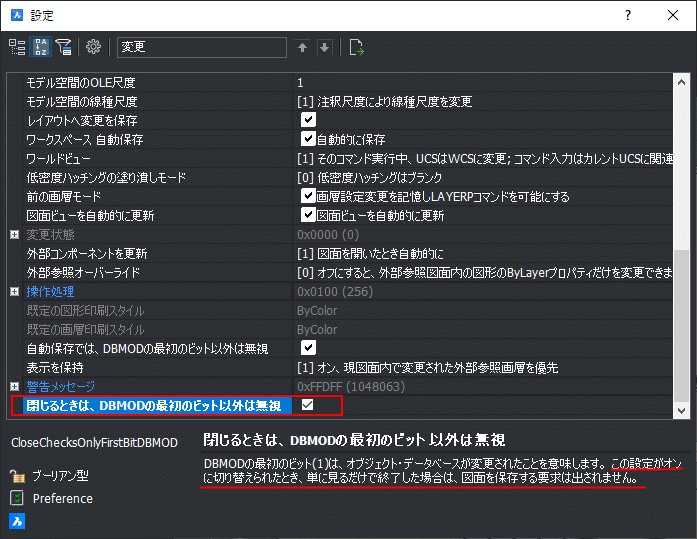
Task: Click the scrollbar up arrow
Action: (x=681, y=82)
